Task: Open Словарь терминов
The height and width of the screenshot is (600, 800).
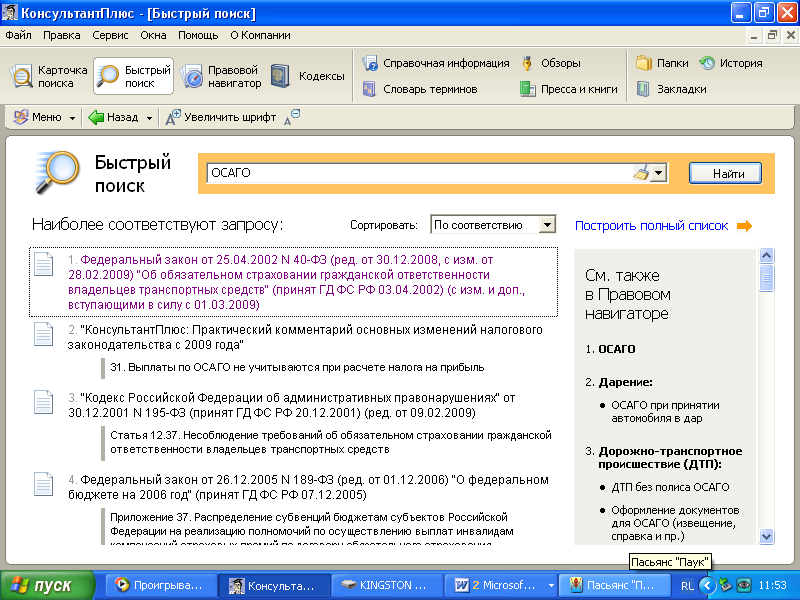Action: click(x=419, y=89)
